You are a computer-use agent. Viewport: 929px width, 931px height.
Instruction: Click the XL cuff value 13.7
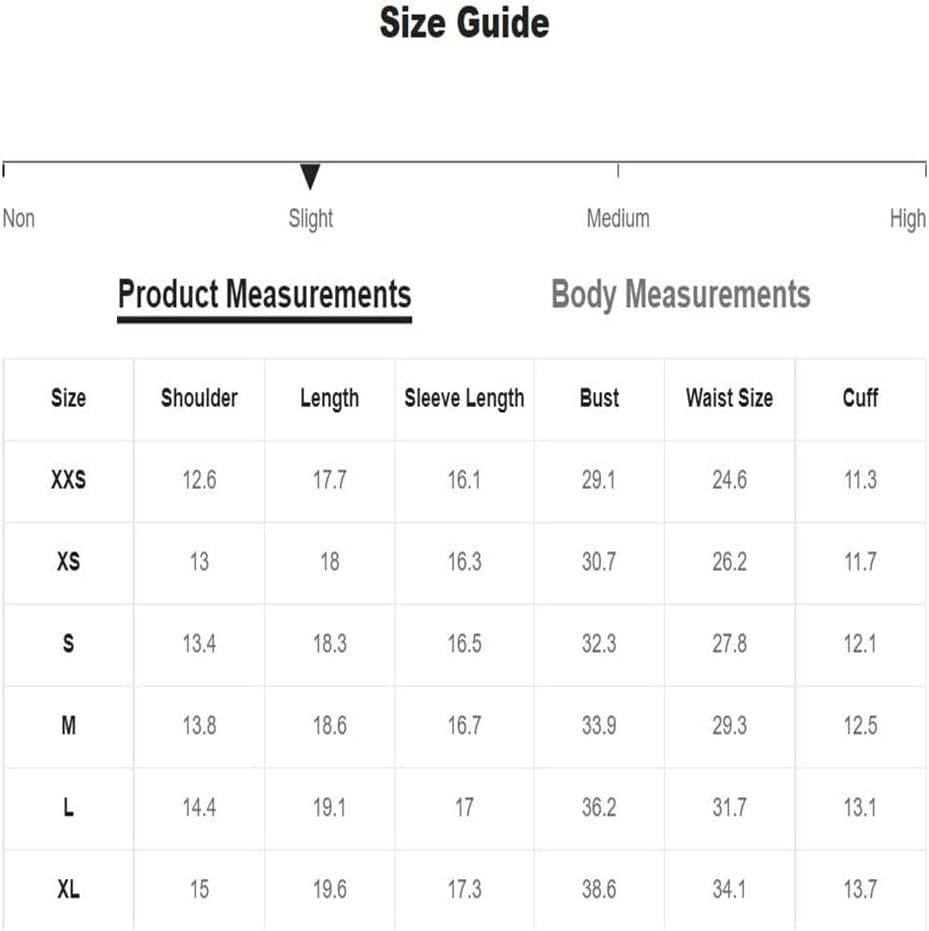pyautogui.click(x=860, y=889)
